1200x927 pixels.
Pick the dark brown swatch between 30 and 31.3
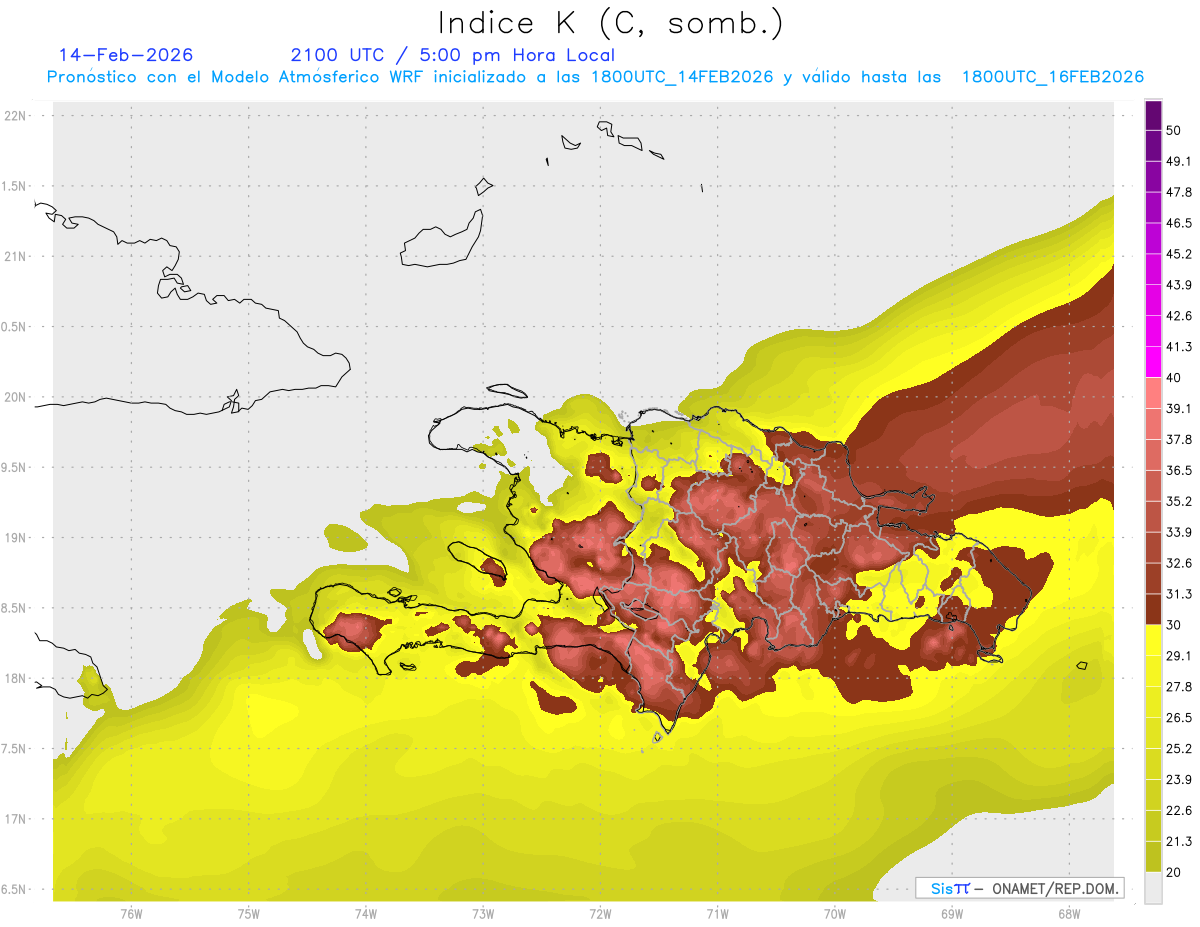[1154, 609]
